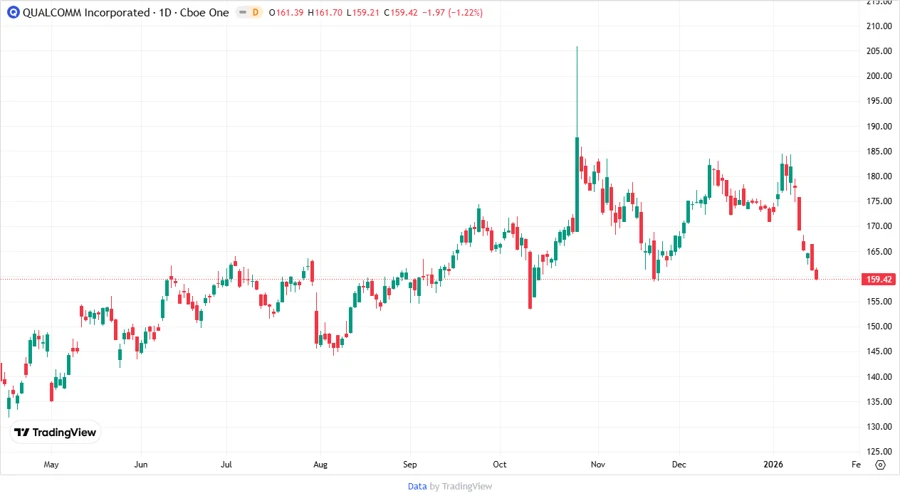The height and width of the screenshot is (498, 900).
Task: Click the Dec label on time axis
Action: [x=679, y=465]
